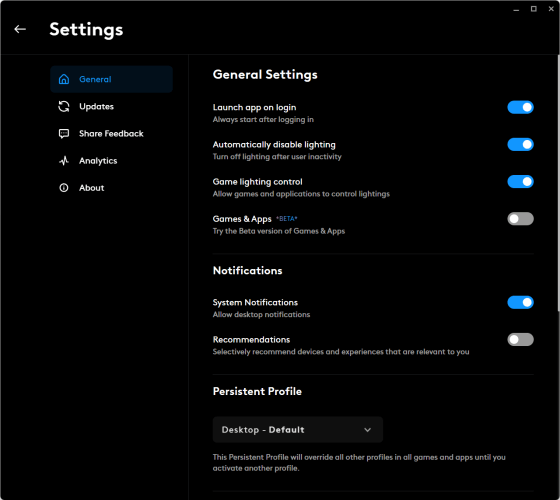Disable Launch app on login toggle
560x500 pixels.
[x=520, y=107]
